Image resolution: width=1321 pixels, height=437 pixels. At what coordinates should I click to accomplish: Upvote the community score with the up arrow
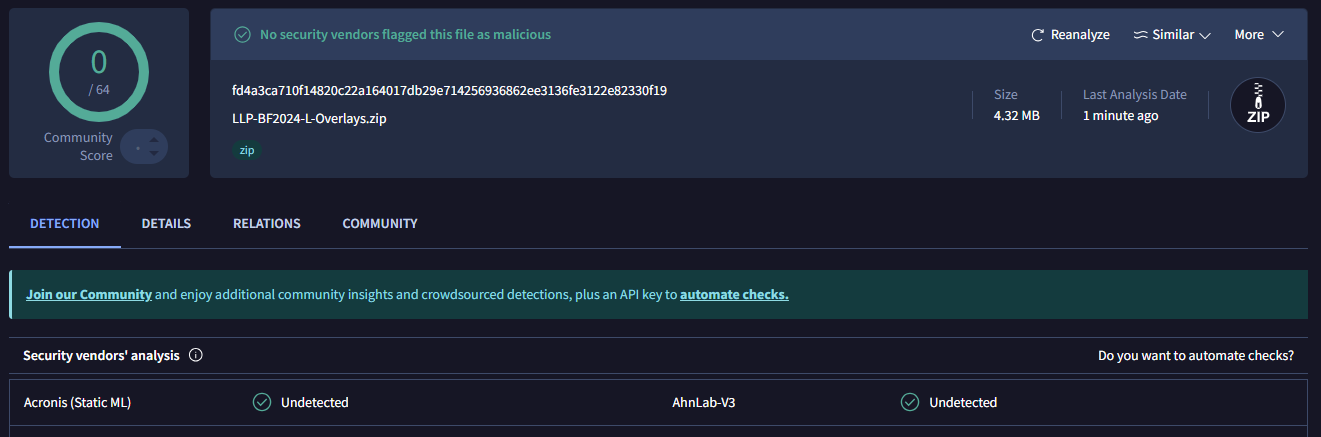[x=153, y=140]
